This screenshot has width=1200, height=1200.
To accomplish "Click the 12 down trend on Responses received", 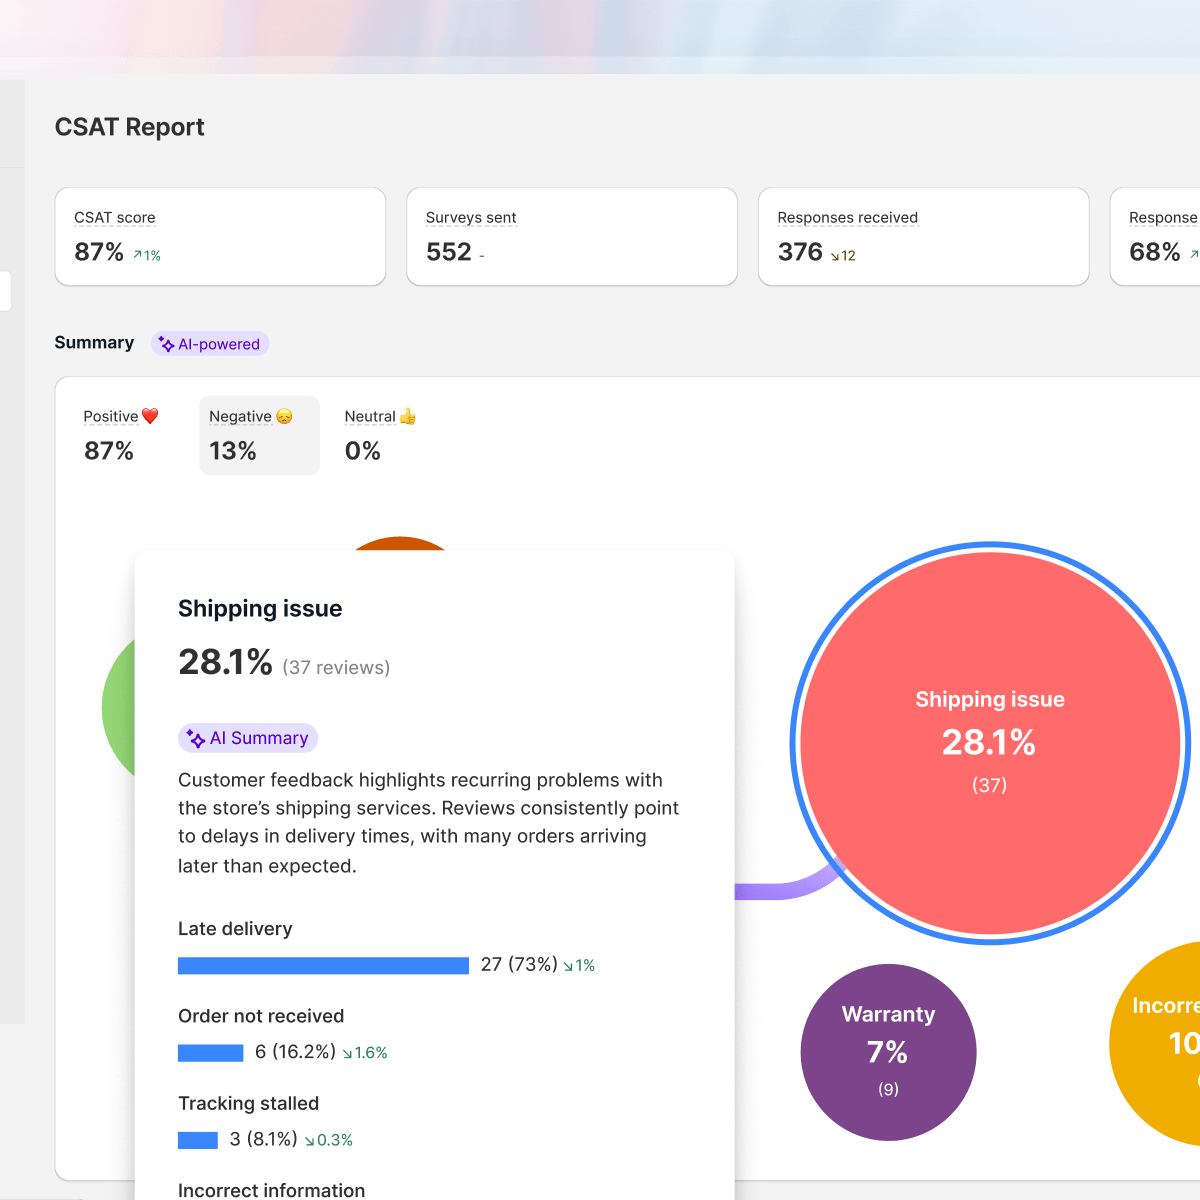I will (843, 256).
